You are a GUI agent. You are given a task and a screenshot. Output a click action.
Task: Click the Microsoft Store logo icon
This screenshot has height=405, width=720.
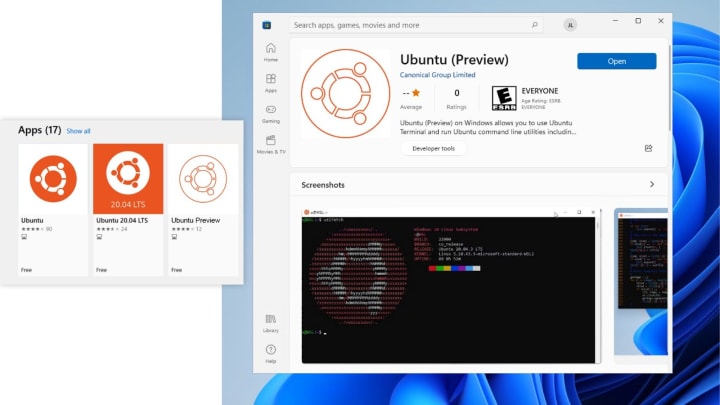point(266,25)
